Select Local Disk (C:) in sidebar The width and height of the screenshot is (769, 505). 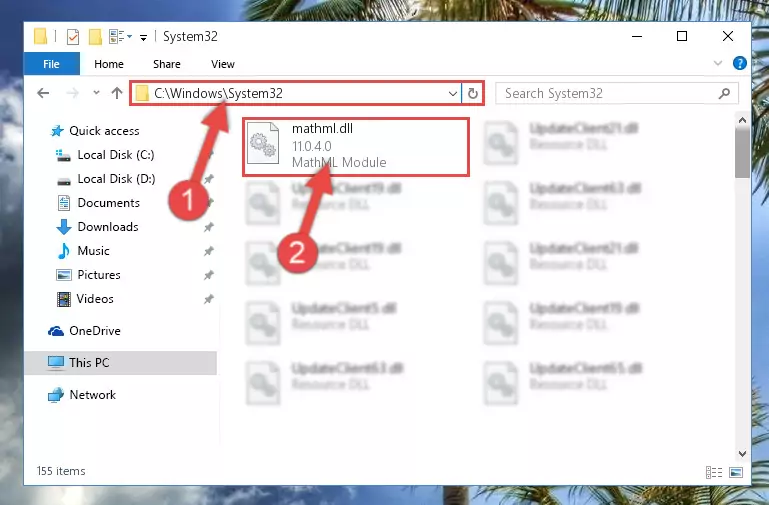[116, 155]
